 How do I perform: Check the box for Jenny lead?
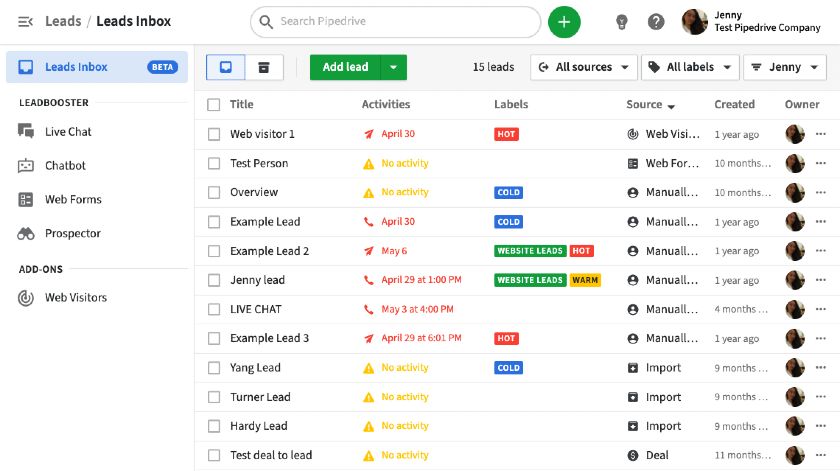pos(214,280)
